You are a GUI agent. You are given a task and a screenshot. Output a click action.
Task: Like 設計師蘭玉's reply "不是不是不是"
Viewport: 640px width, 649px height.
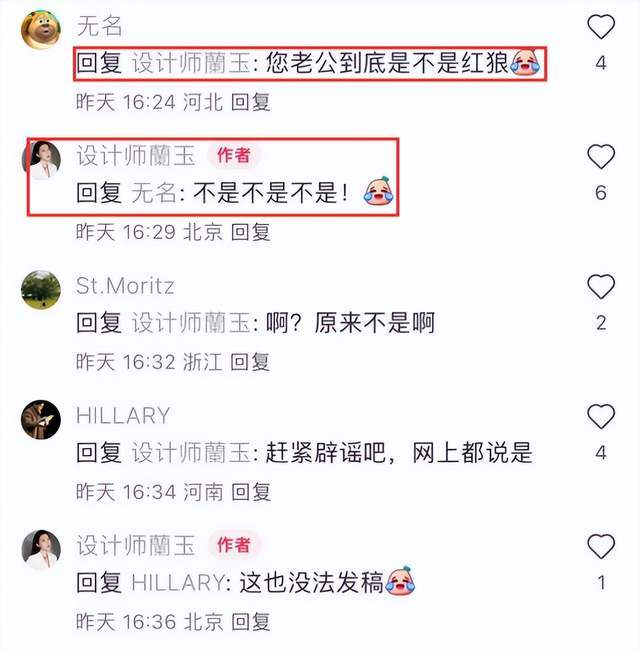(601, 156)
